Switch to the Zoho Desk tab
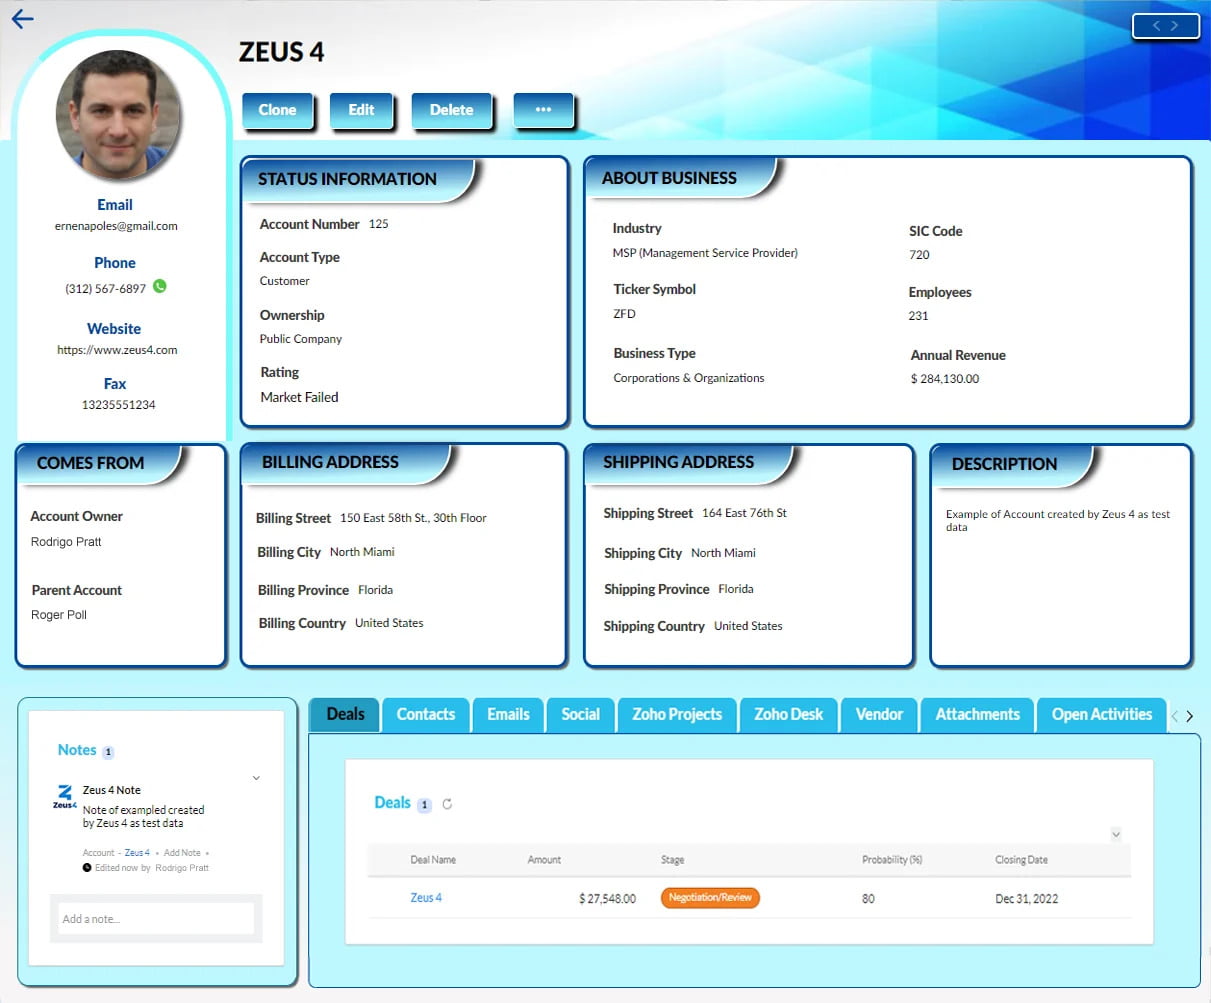 [x=789, y=714]
